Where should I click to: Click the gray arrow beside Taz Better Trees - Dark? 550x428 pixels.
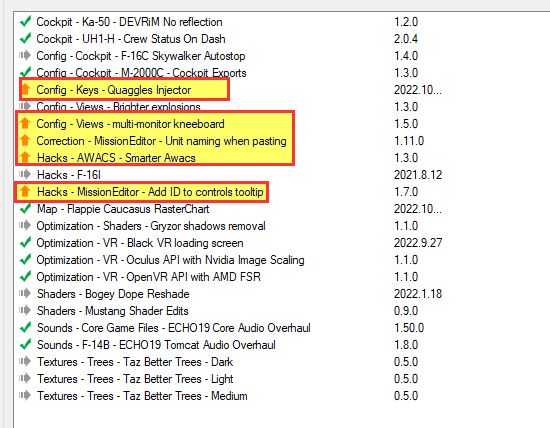25,361
